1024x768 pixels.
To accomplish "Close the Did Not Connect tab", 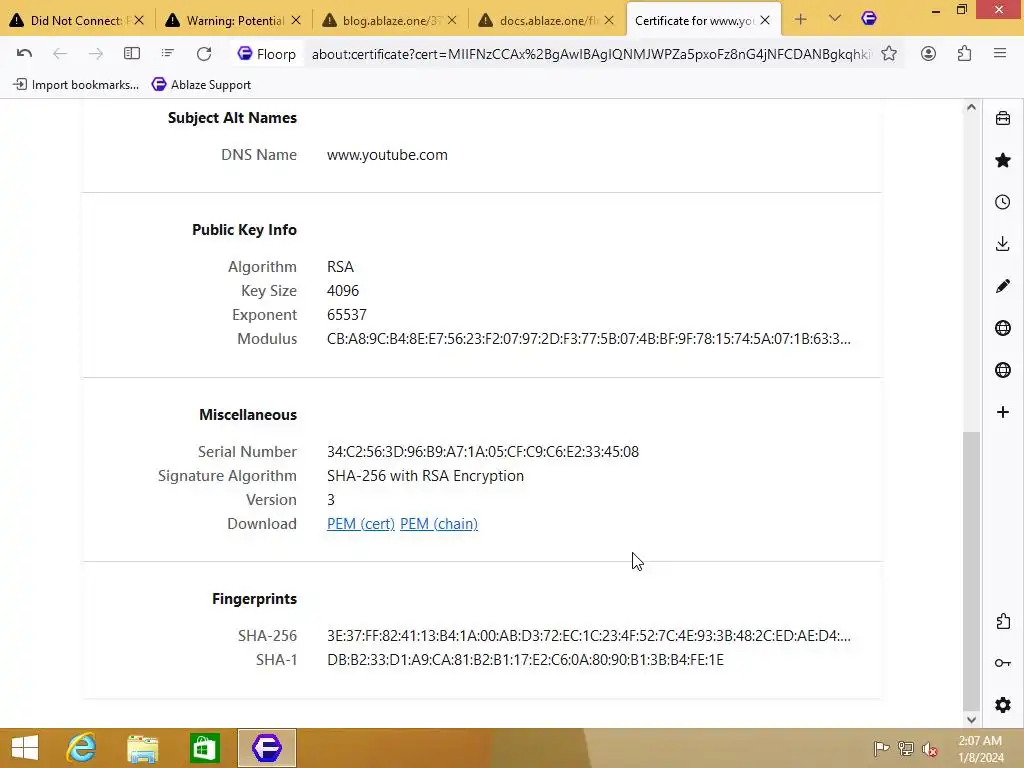I will pyautogui.click(x=139, y=20).
